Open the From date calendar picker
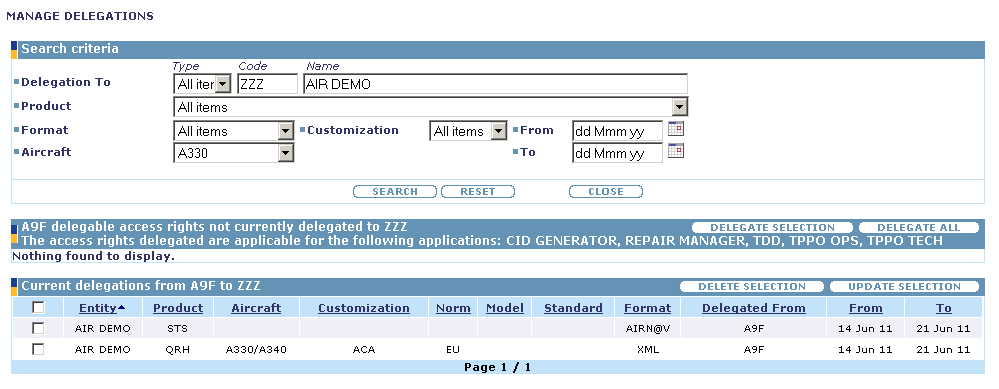999x389 pixels. (676, 130)
